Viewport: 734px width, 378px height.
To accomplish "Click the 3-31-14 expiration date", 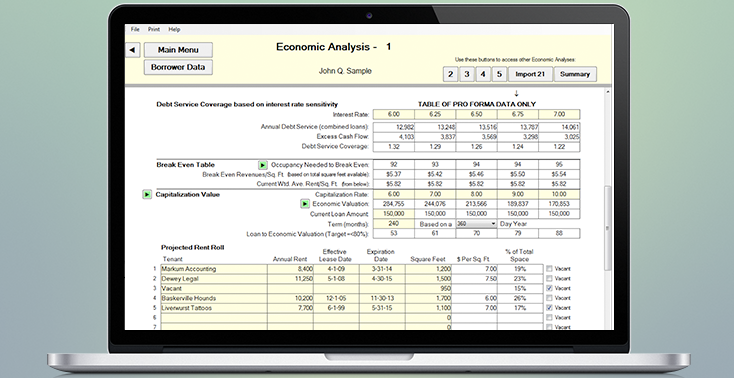I will pyautogui.click(x=382, y=269).
